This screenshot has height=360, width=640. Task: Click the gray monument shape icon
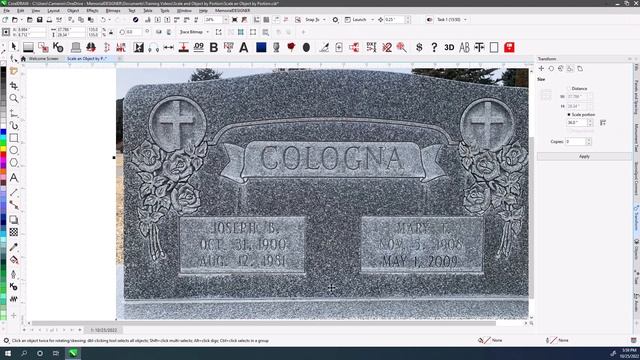tap(76, 47)
